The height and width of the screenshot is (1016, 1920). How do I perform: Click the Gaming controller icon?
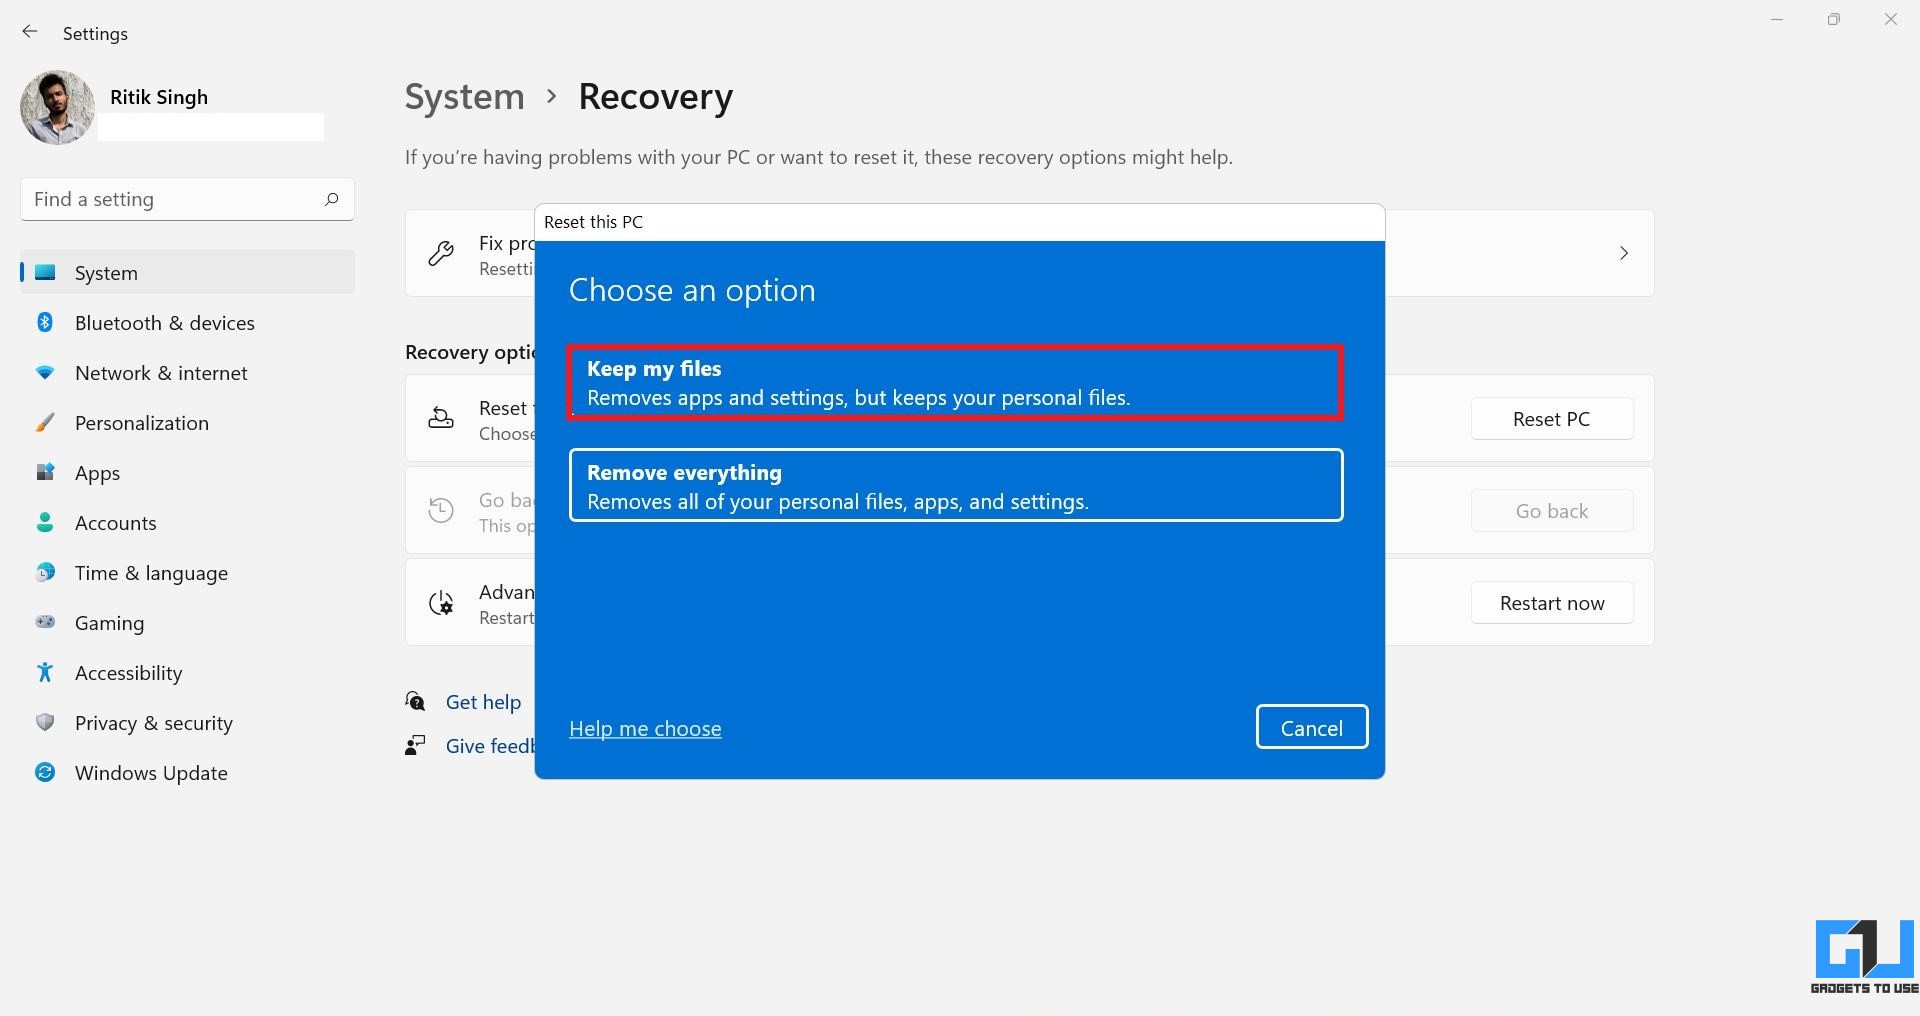[45, 622]
